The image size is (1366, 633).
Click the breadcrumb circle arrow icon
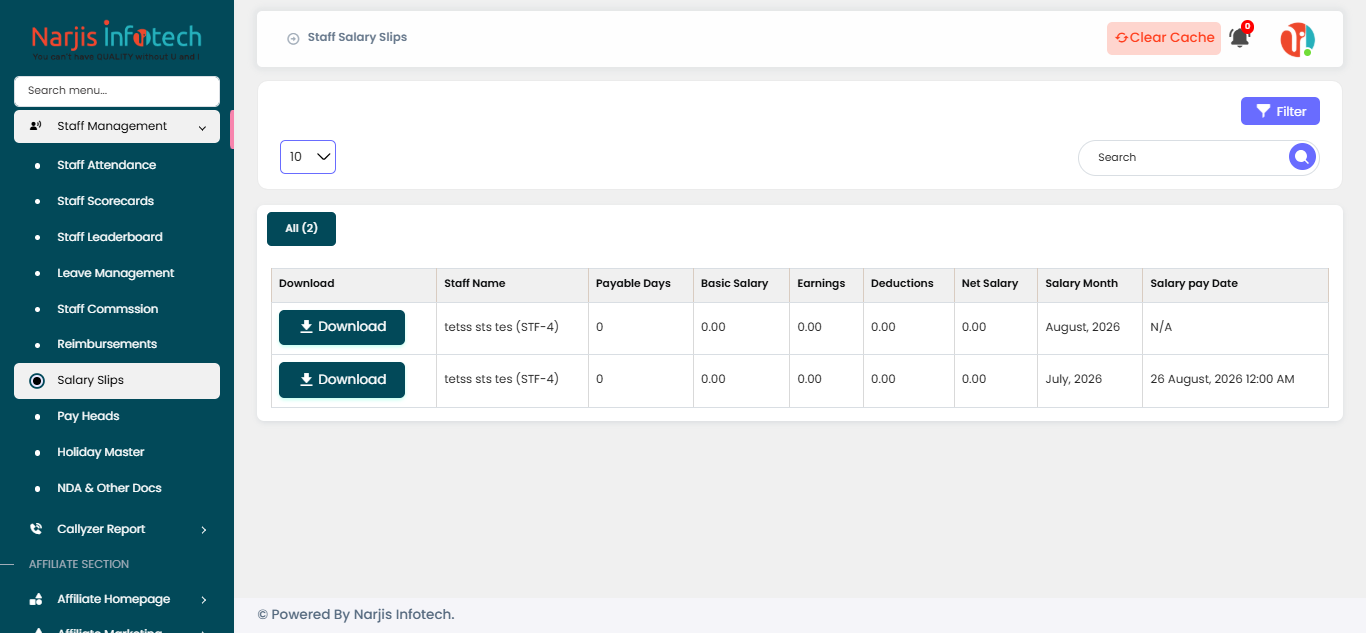pyautogui.click(x=293, y=38)
